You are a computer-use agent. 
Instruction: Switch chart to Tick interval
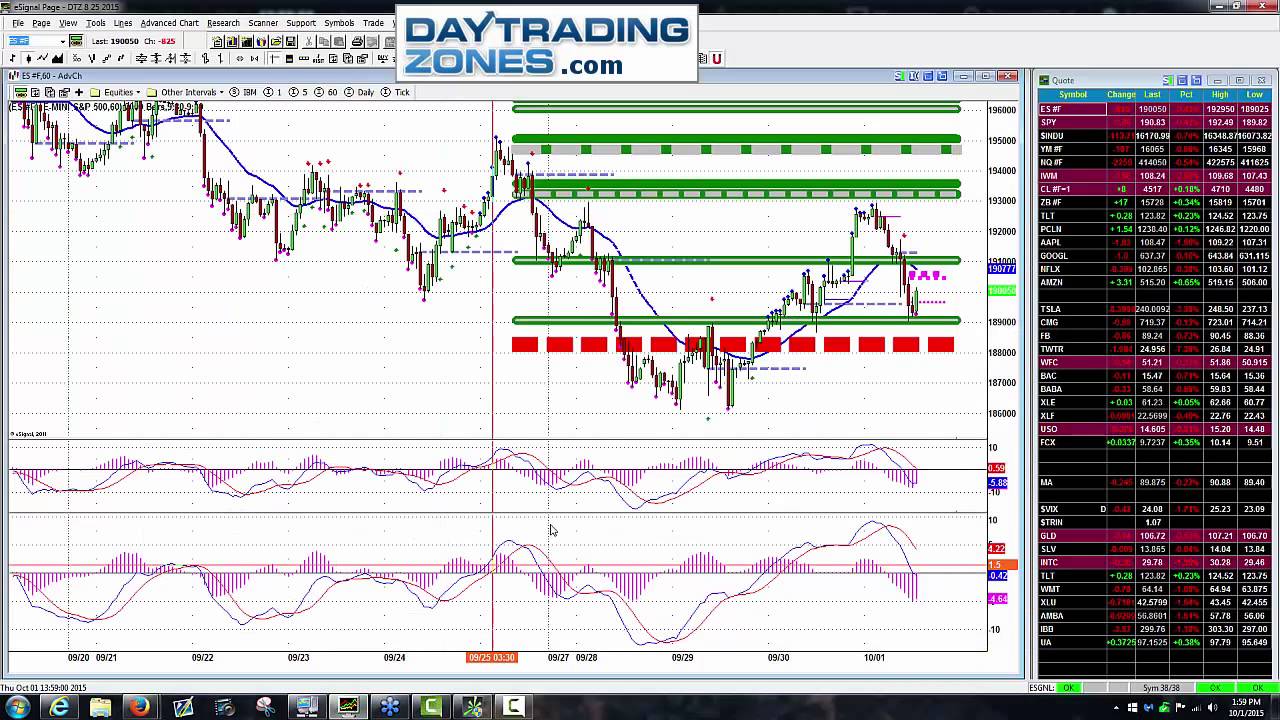[x=394, y=92]
